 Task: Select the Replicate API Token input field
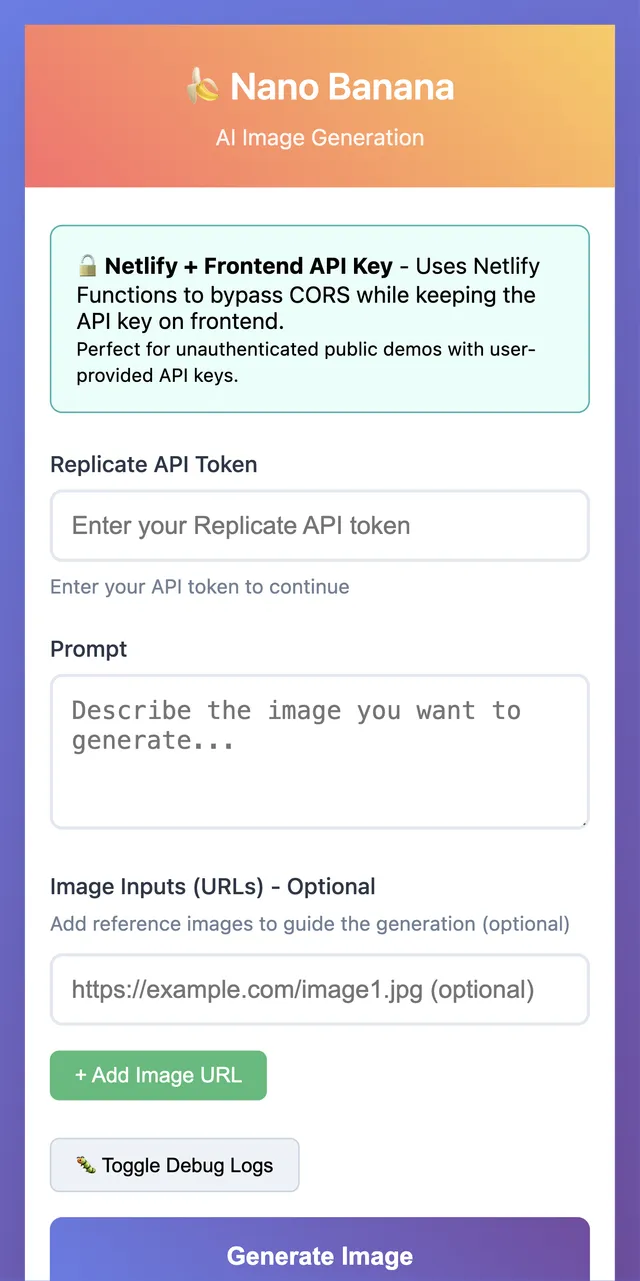coord(319,525)
